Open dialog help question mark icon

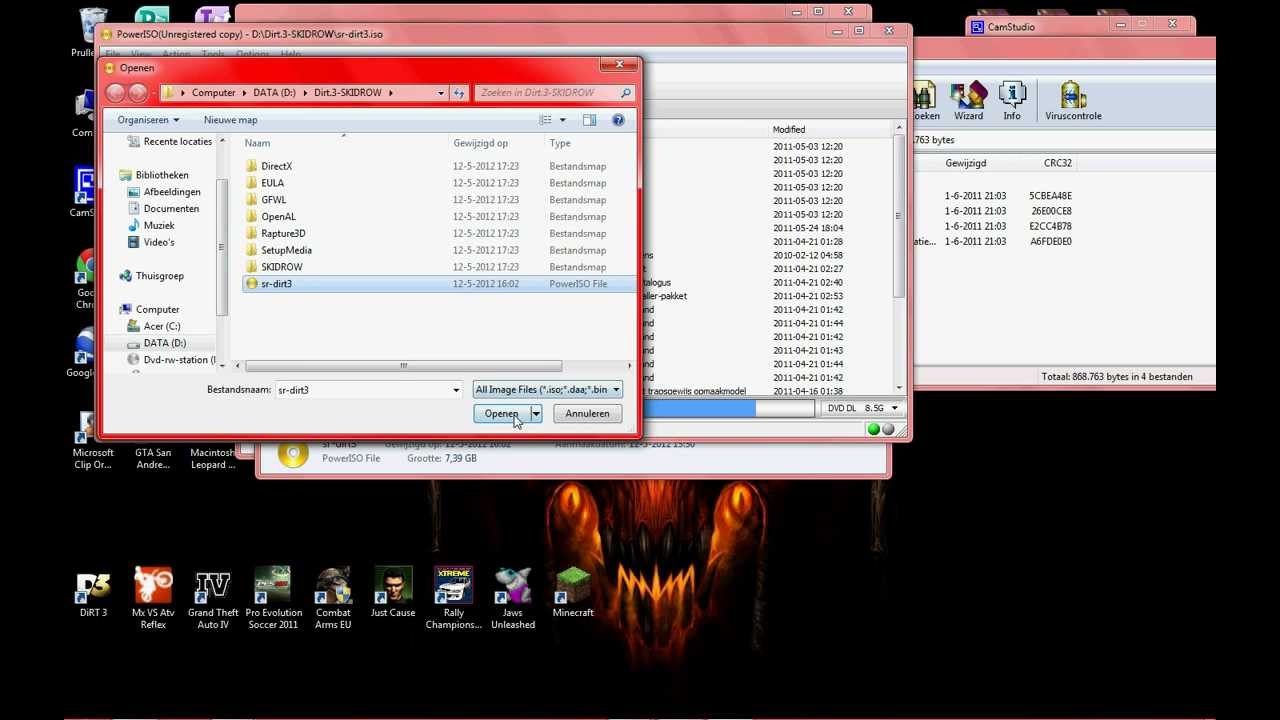618,120
